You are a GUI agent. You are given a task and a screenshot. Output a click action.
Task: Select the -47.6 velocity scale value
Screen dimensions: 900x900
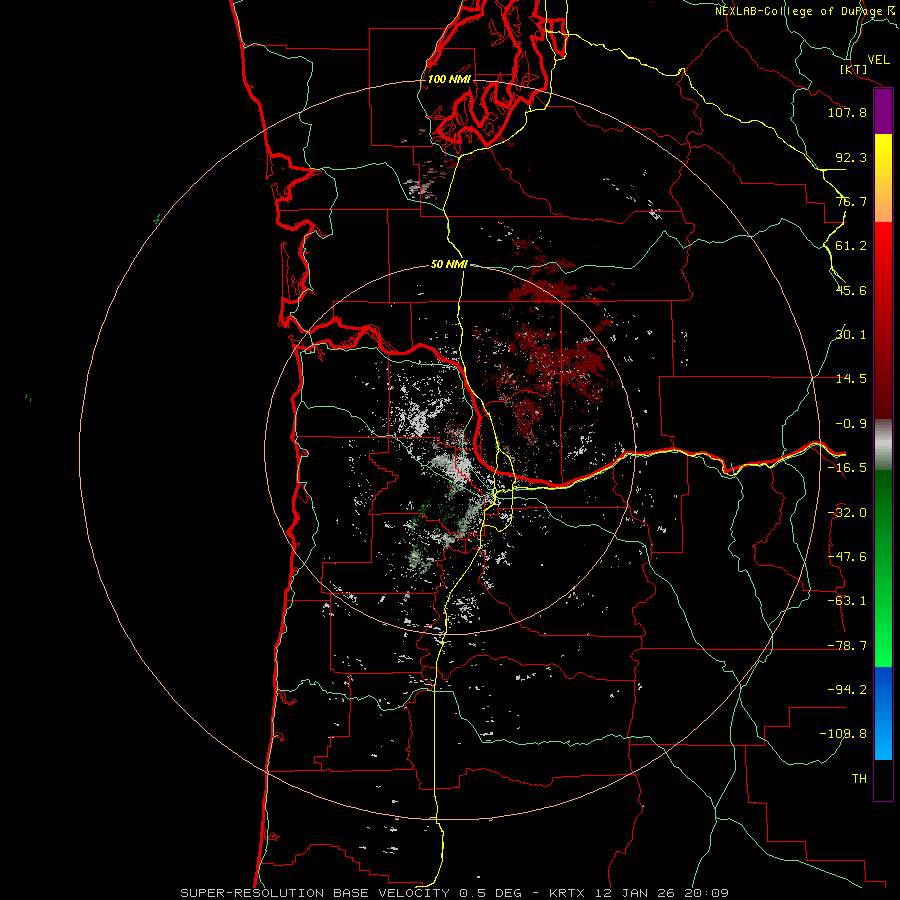pyautogui.click(x=847, y=557)
